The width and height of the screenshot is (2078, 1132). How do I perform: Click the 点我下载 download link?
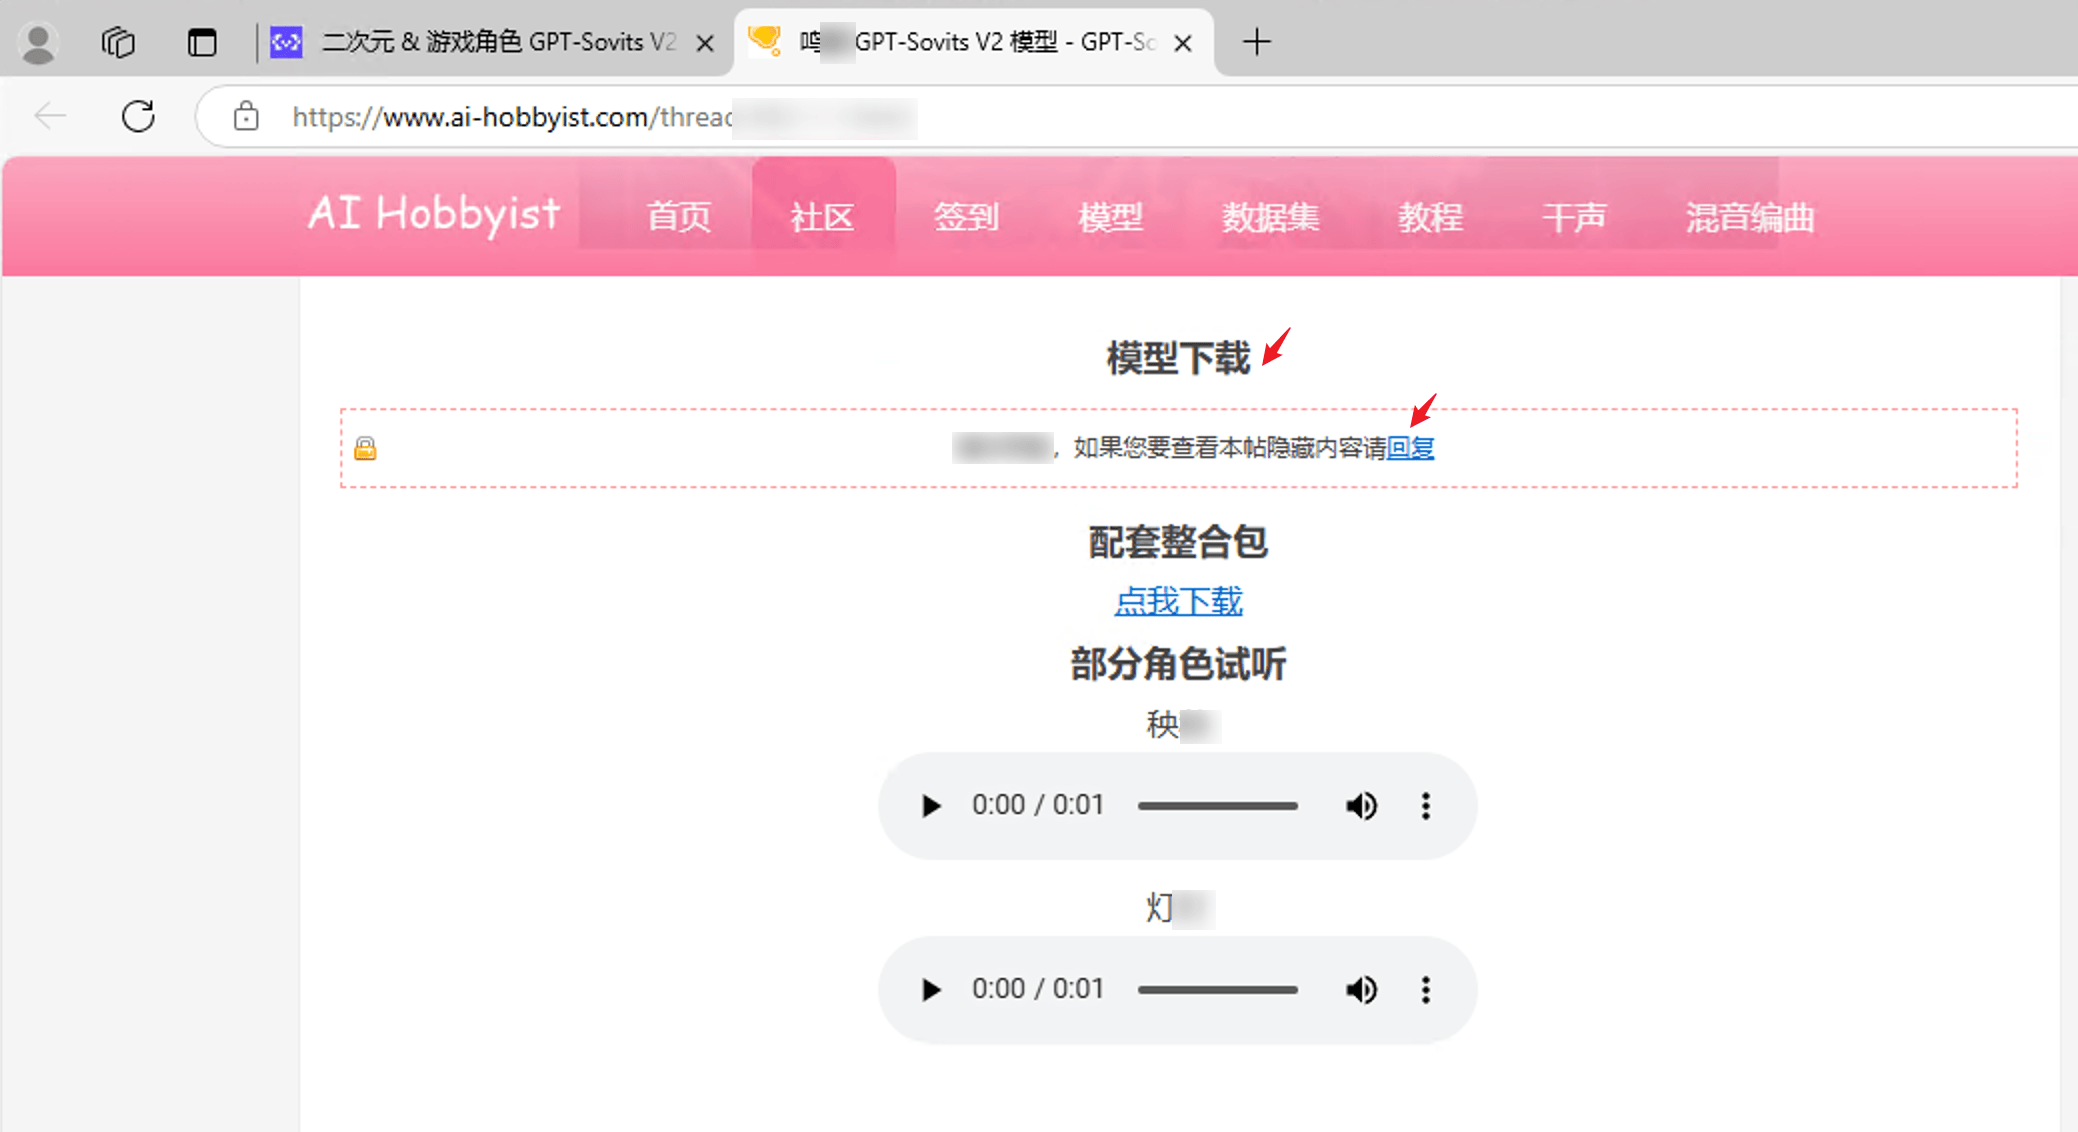(1178, 601)
